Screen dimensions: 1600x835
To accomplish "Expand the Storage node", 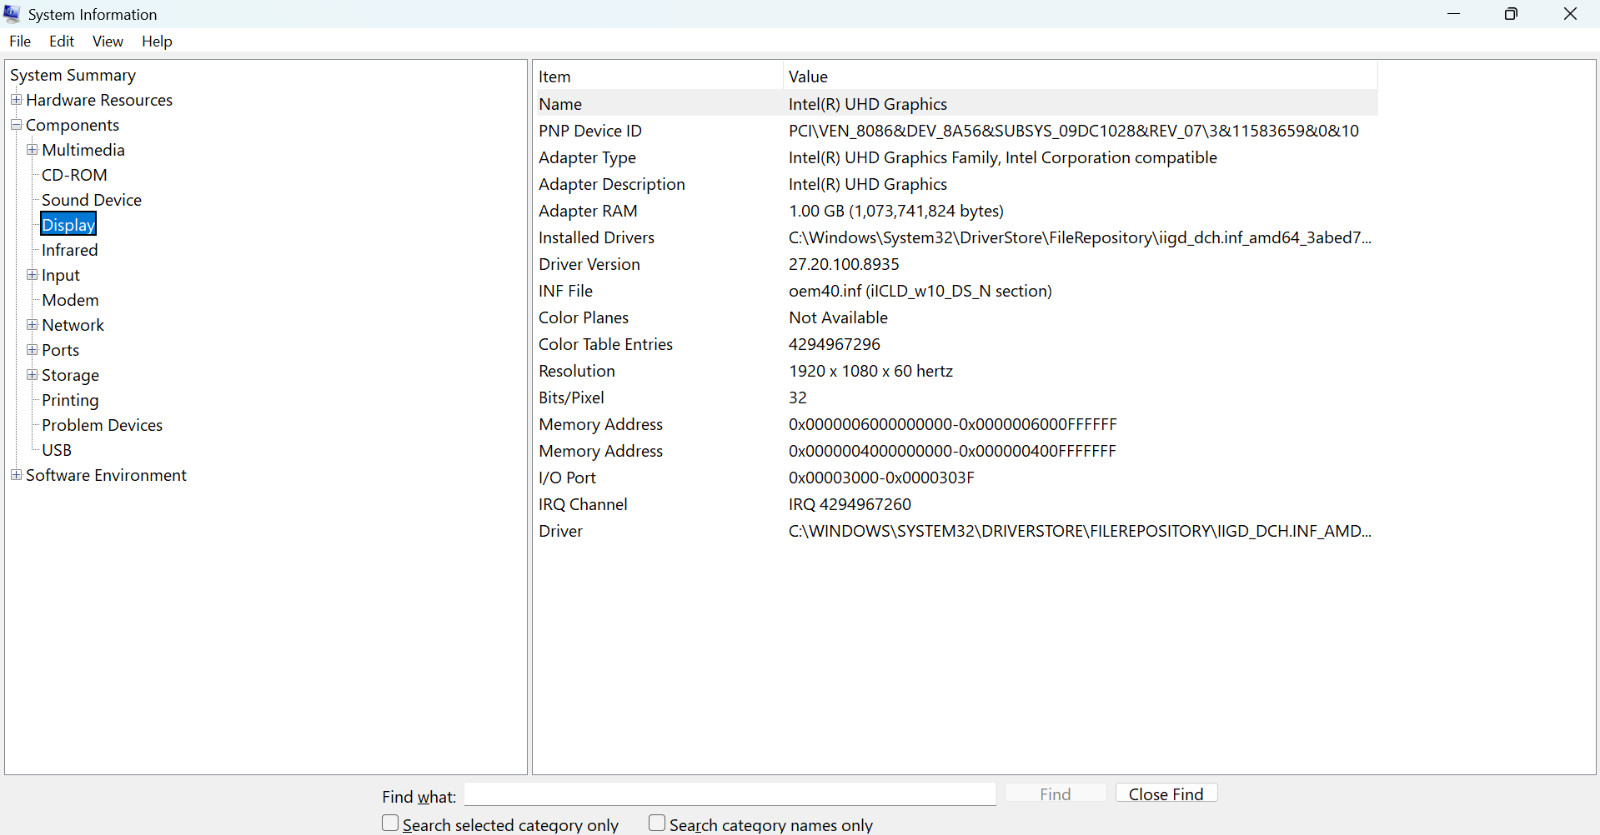I will [32, 375].
